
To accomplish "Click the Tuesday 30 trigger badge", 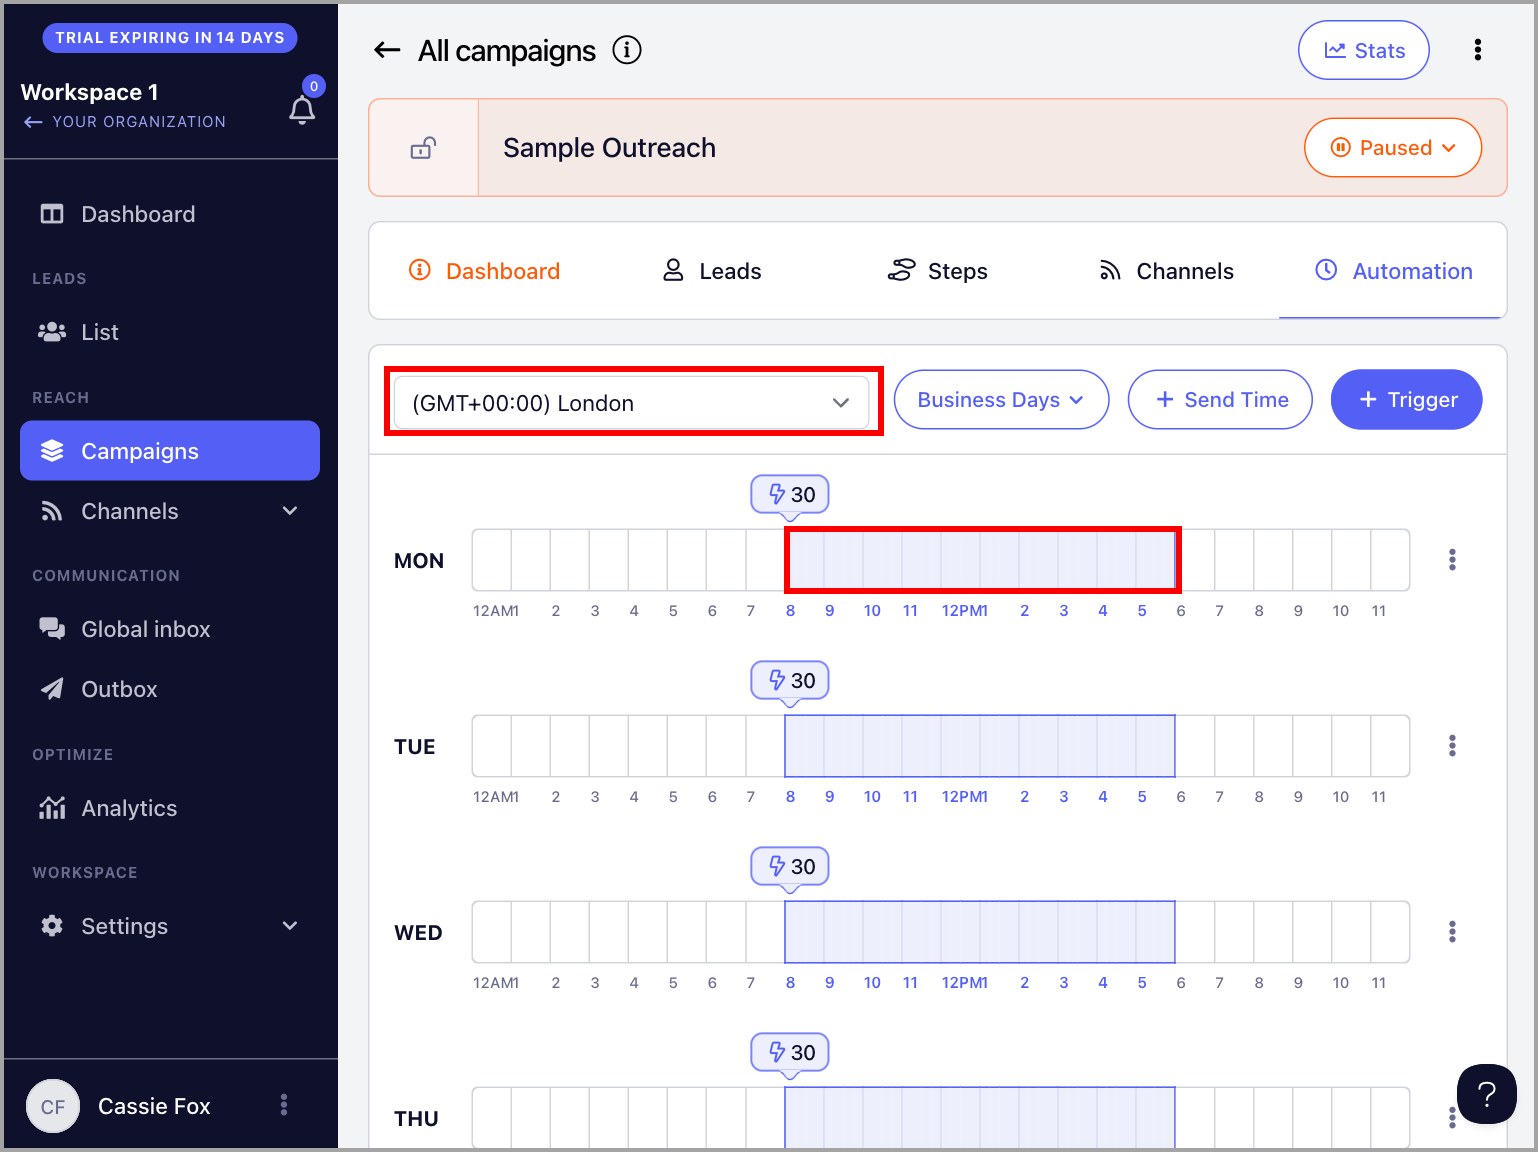I will click(x=790, y=680).
